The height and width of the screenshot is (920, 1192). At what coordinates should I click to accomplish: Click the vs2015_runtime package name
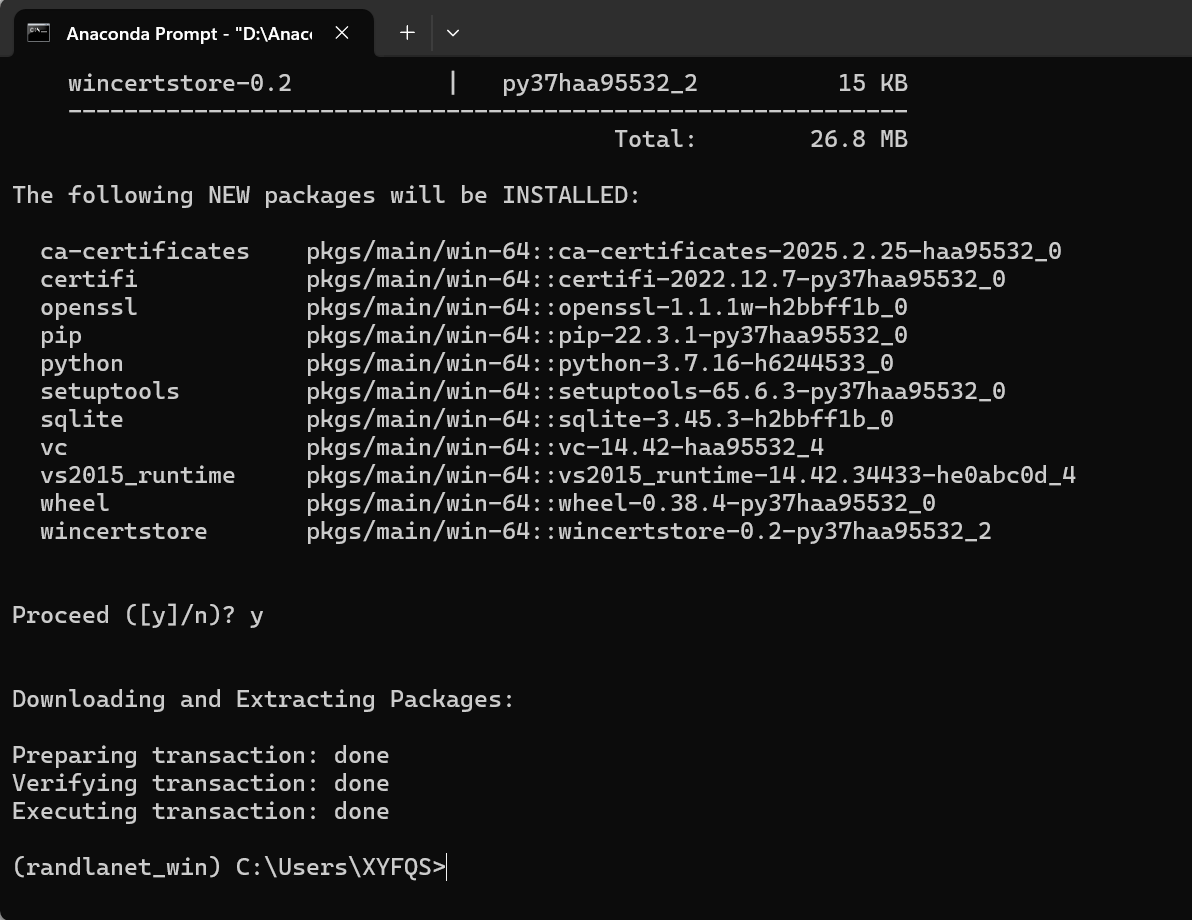pyautogui.click(x=137, y=475)
